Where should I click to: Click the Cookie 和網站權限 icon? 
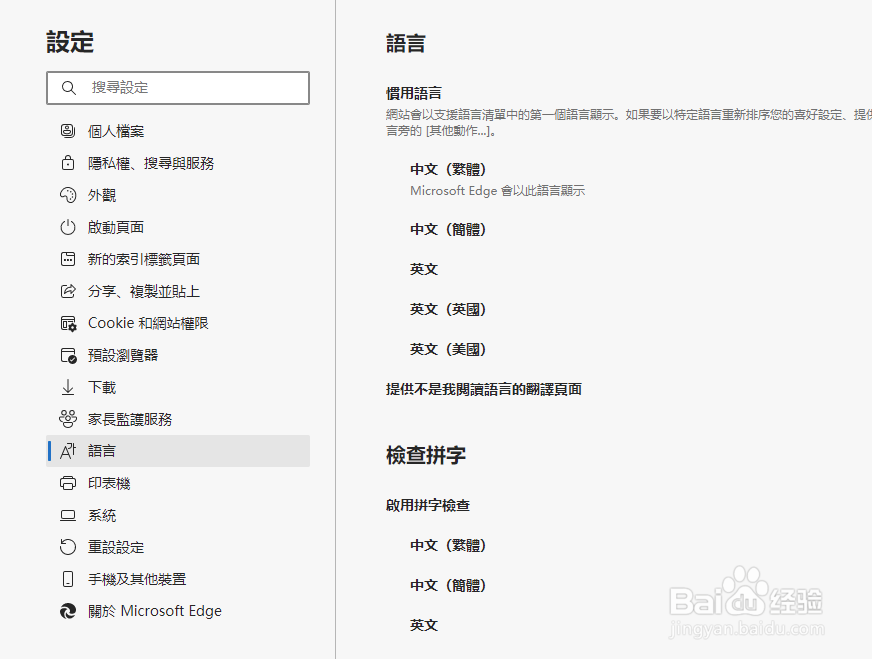(68, 323)
